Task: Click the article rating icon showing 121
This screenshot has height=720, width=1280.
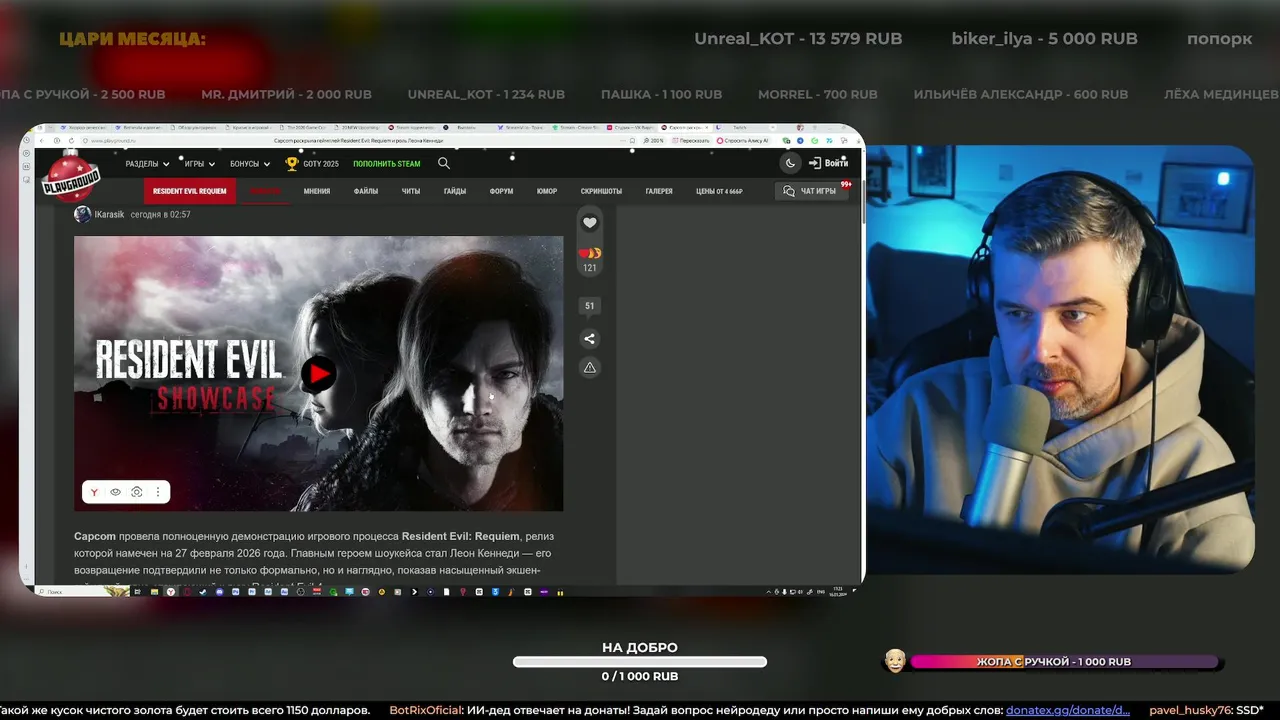Action: click(589, 259)
